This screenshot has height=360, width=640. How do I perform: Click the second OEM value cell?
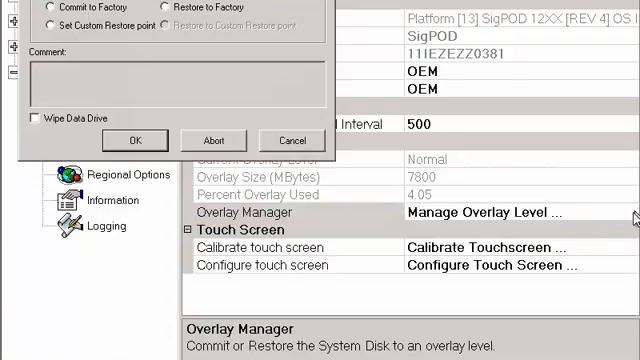(422, 89)
